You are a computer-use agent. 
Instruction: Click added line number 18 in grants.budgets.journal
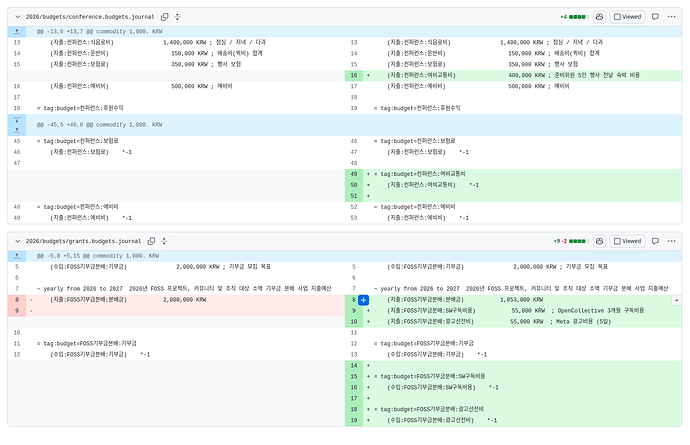(354, 409)
